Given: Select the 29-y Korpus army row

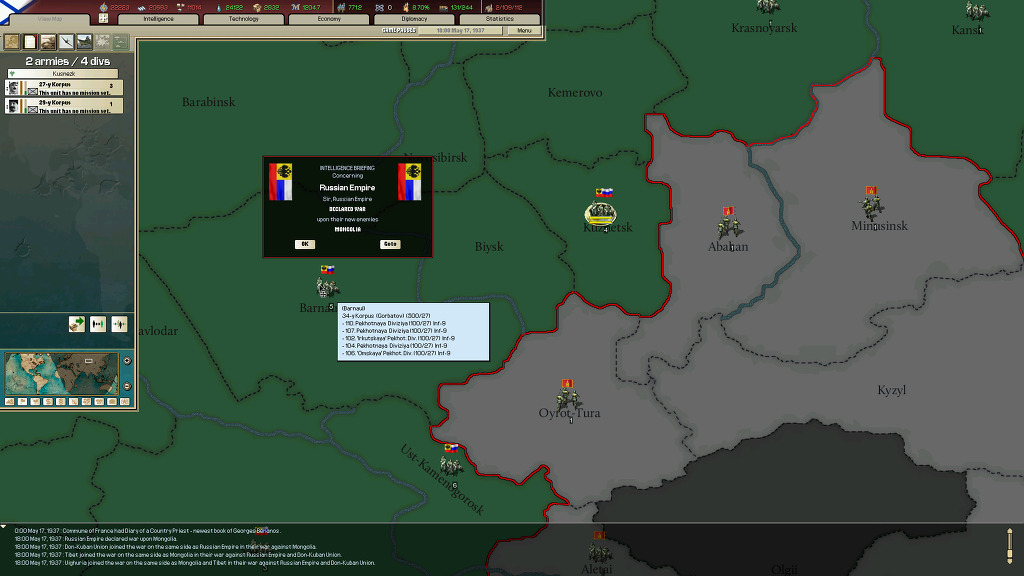Looking at the screenshot, I should coord(64,106).
